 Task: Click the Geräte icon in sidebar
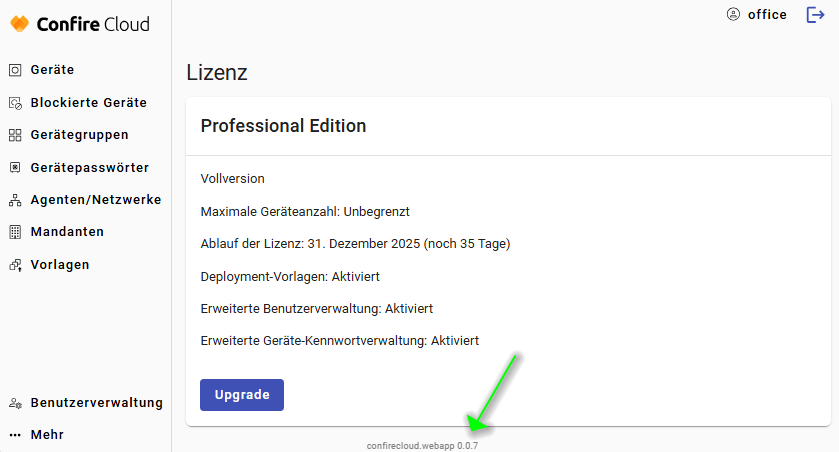tap(15, 70)
